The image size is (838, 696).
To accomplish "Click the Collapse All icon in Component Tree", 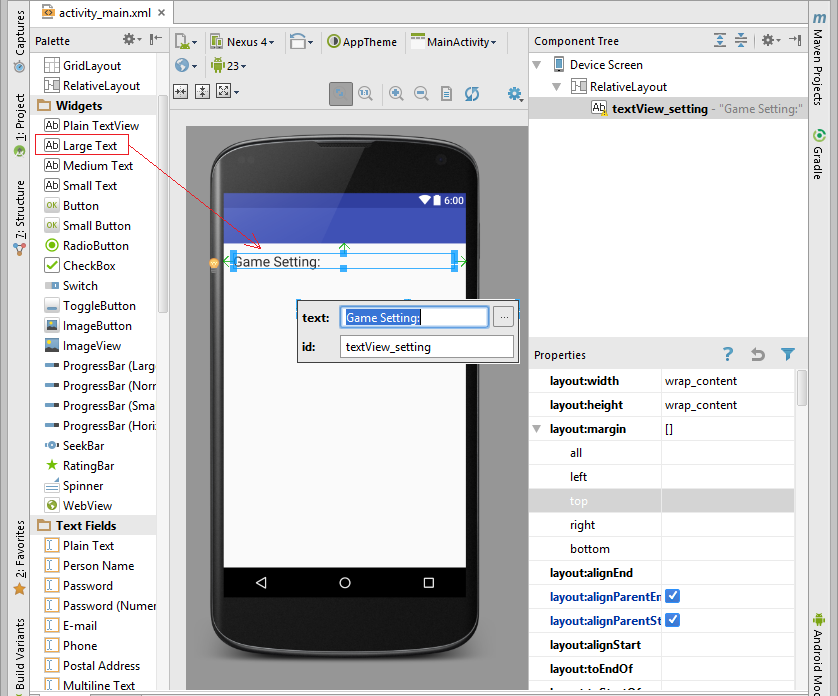I will pyautogui.click(x=740, y=39).
